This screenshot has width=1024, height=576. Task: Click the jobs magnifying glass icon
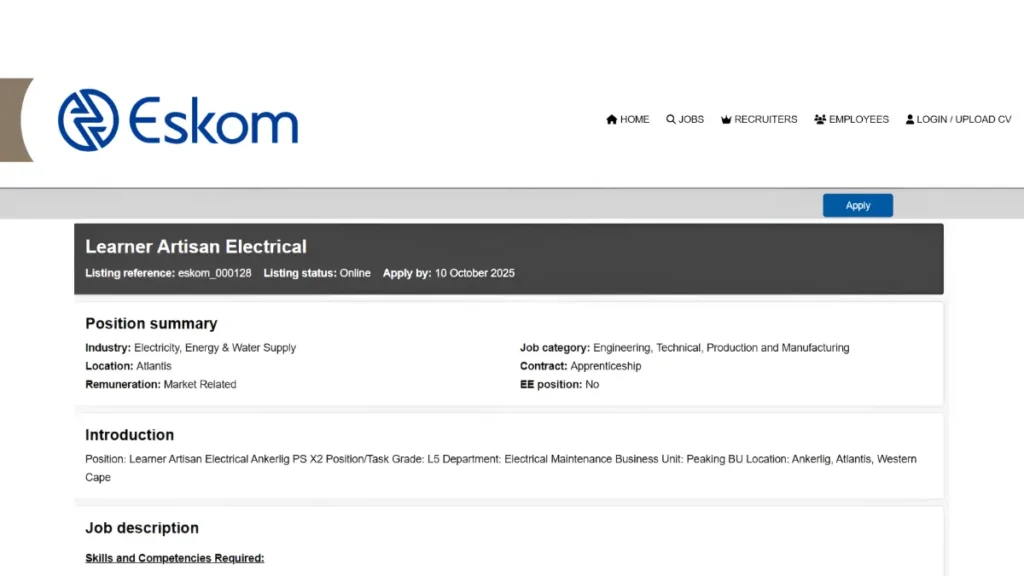[x=671, y=120]
